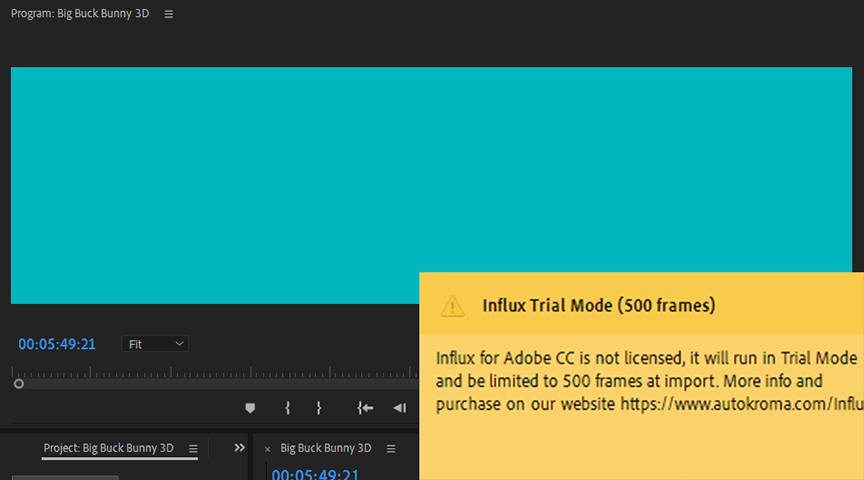Step back one frame
Viewport: 864px width, 480px height.
pyautogui.click(x=399, y=408)
